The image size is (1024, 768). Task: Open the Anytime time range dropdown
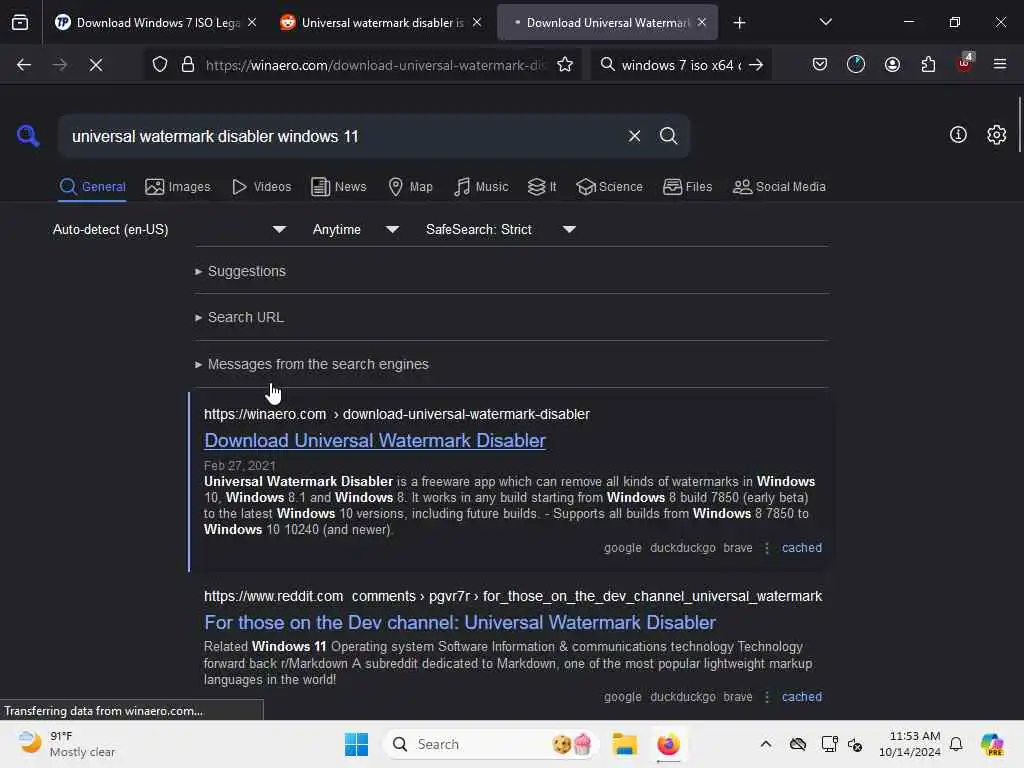pos(355,229)
